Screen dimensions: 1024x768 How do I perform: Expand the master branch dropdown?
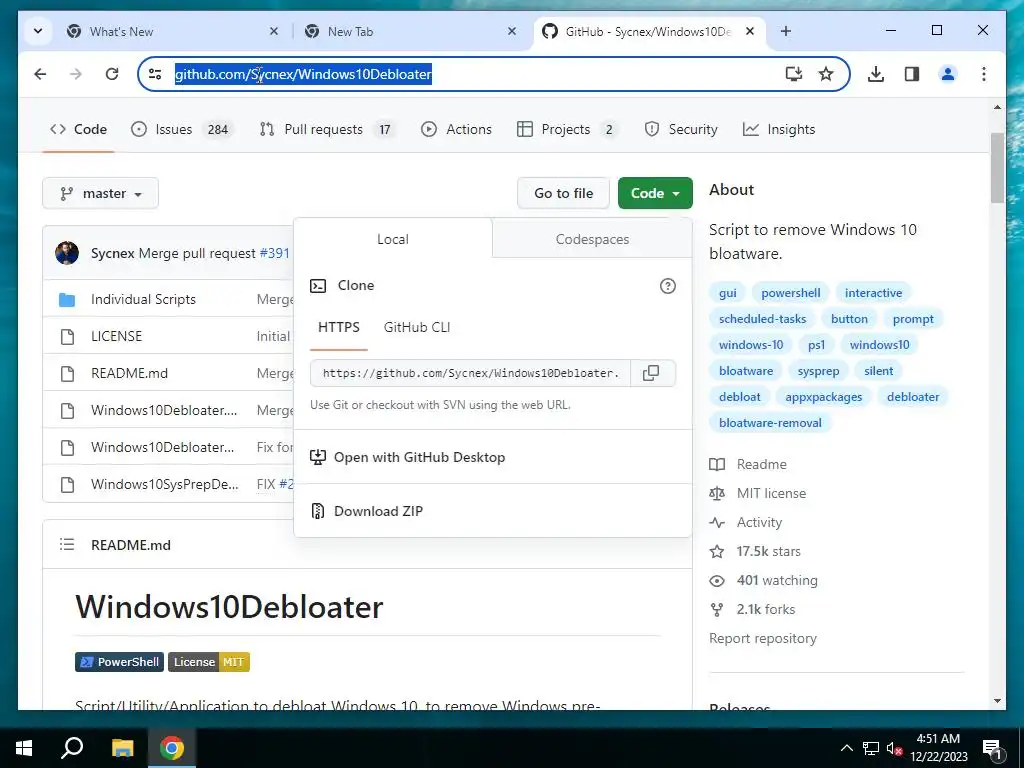[x=101, y=193]
